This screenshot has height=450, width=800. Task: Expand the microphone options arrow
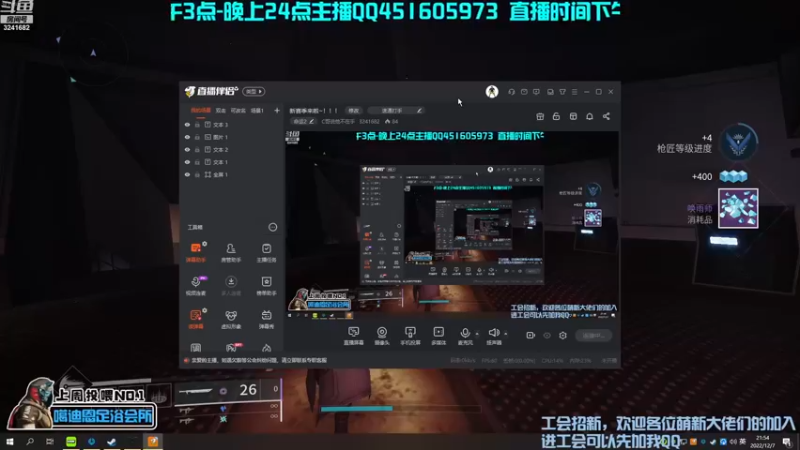(x=477, y=334)
